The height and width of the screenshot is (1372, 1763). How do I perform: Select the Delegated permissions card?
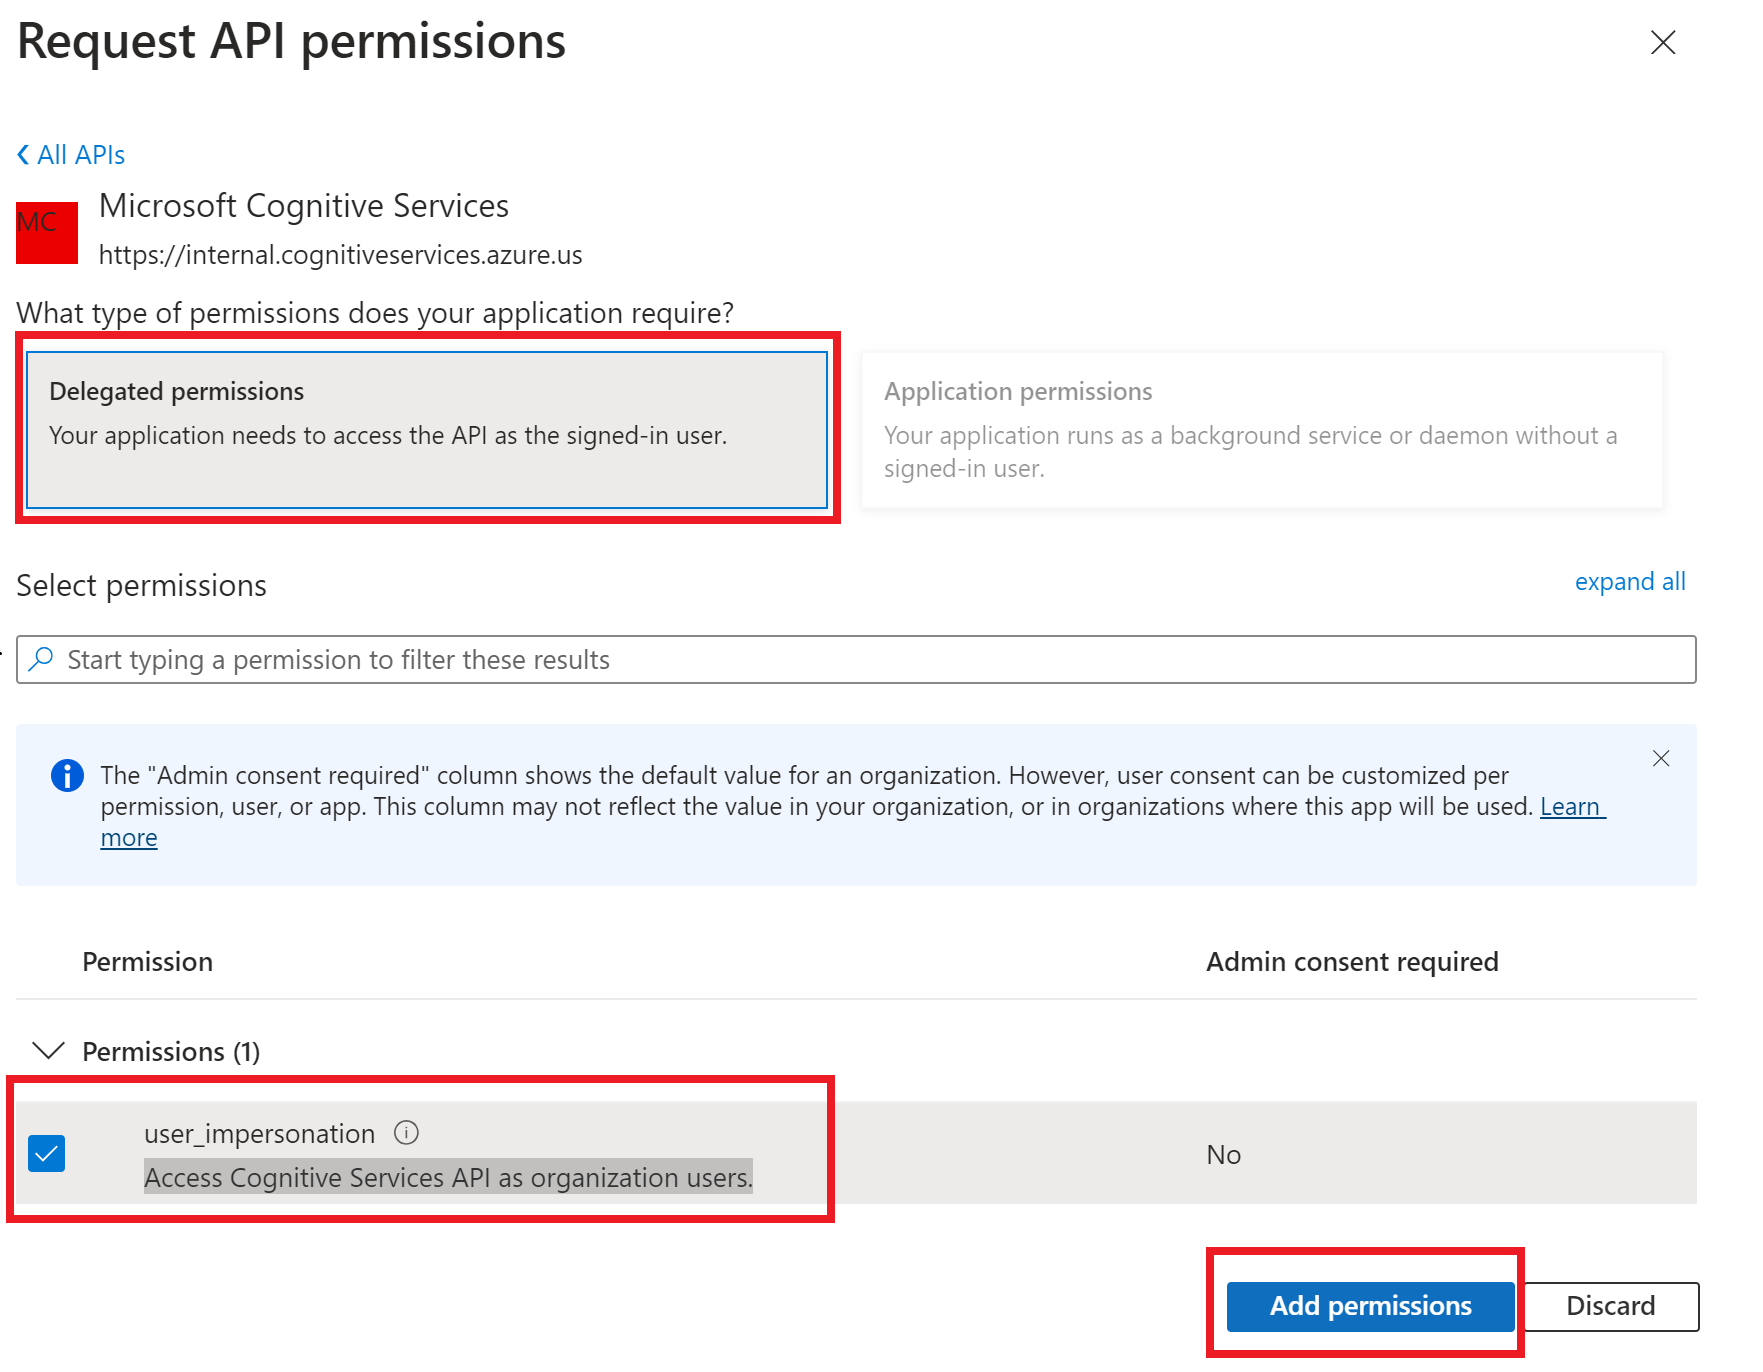click(427, 428)
